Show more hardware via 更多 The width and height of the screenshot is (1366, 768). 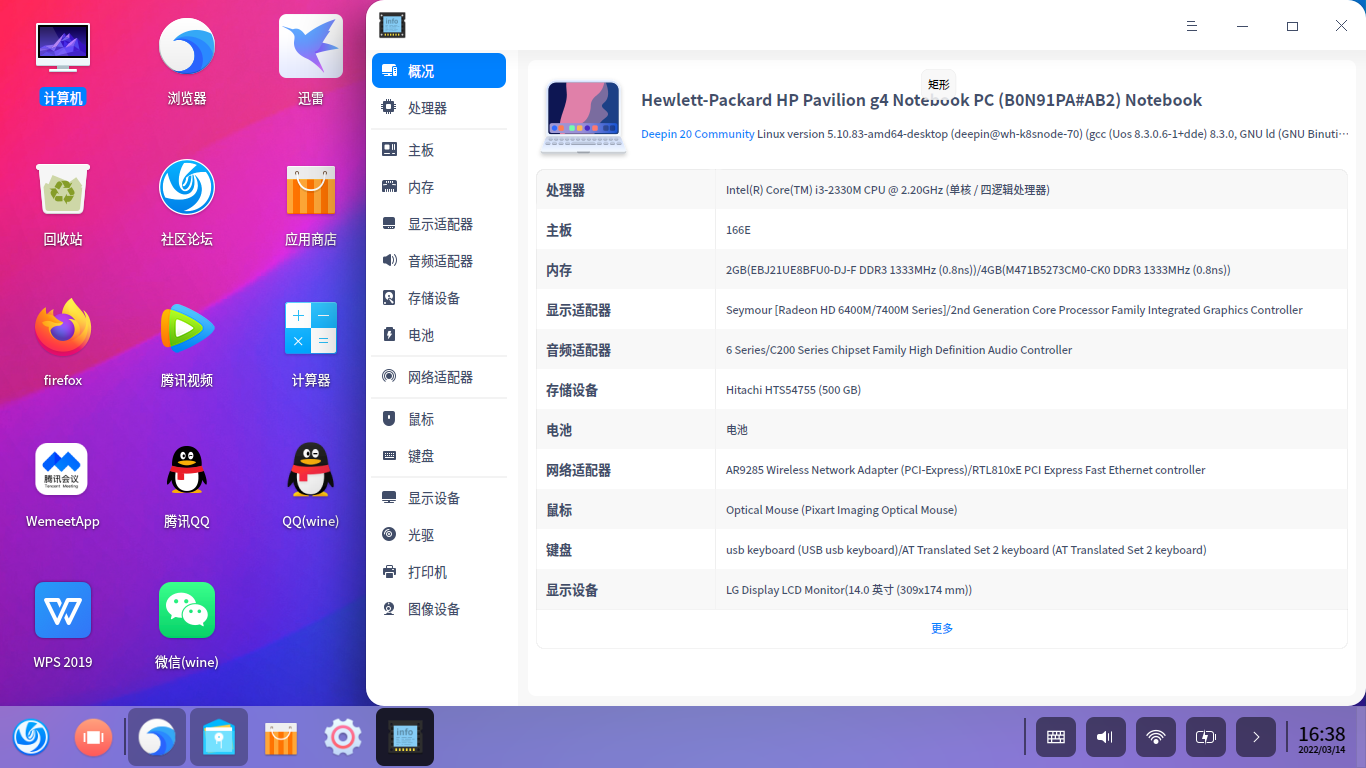click(x=941, y=628)
